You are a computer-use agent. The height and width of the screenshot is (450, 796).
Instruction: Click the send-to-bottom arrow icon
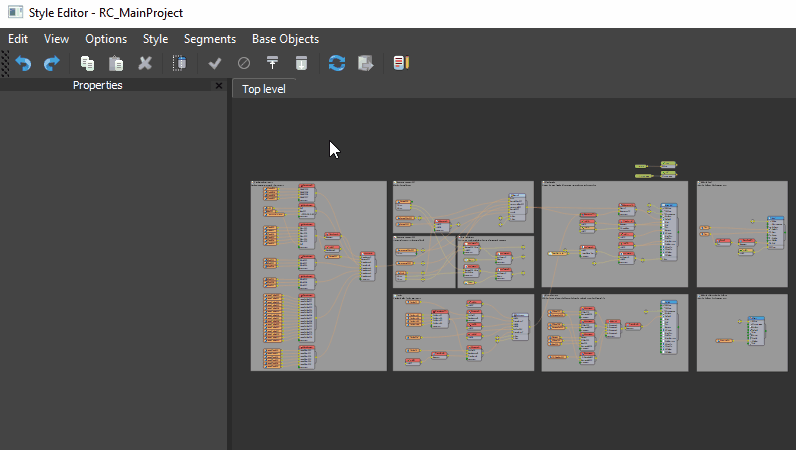point(301,63)
